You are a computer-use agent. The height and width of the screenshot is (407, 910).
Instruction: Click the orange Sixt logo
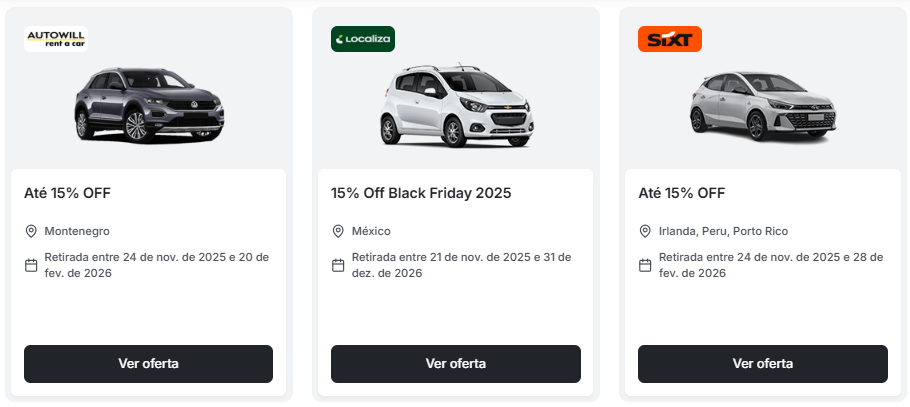[669, 39]
